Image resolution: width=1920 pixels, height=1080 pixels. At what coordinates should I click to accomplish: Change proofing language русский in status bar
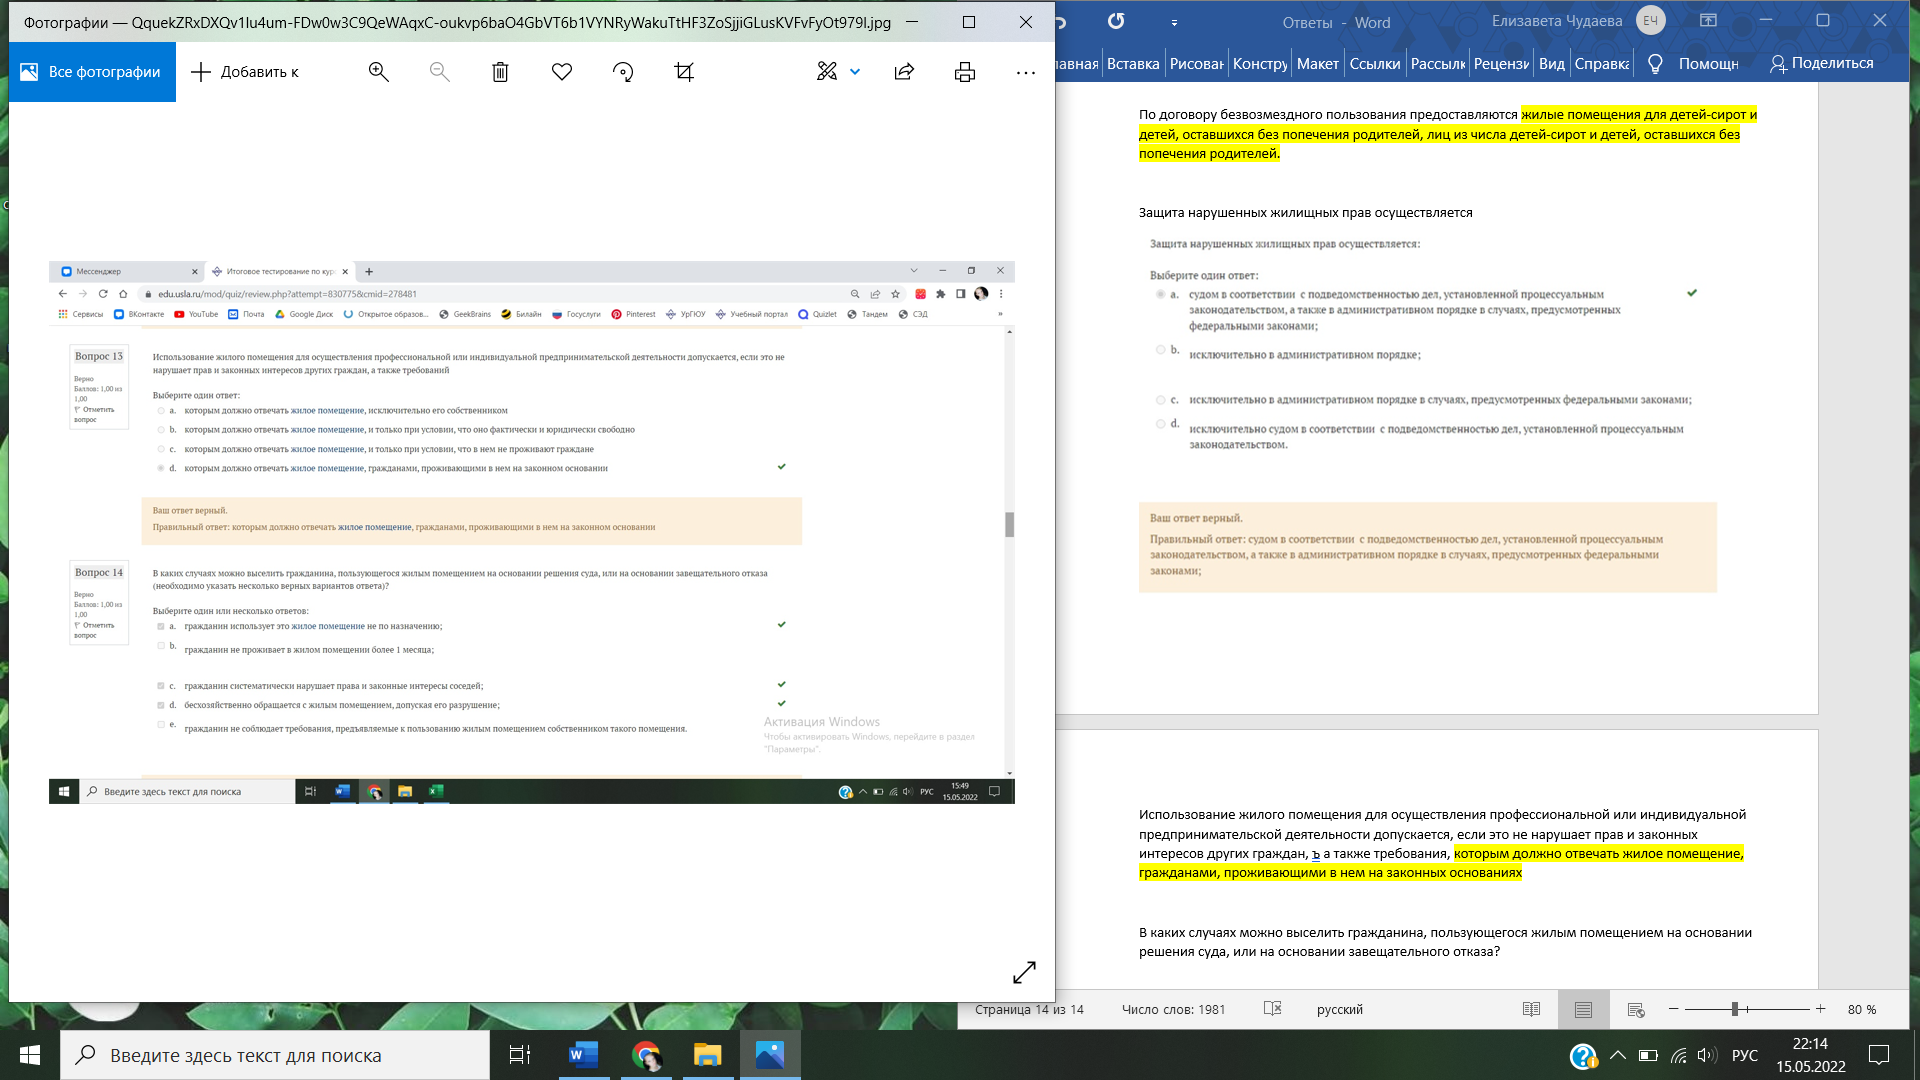point(1340,1010)
